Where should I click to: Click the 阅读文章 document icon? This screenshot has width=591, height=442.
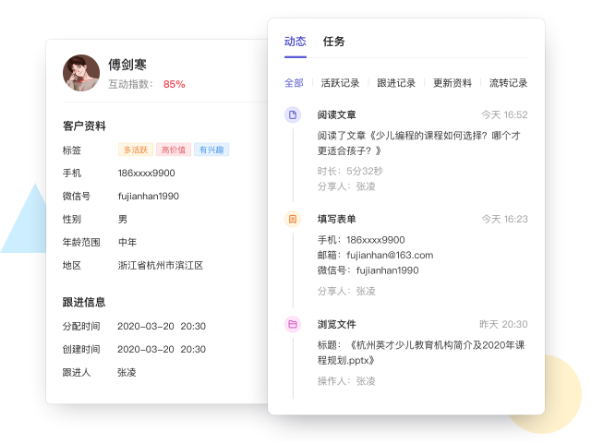click(292, 115)
